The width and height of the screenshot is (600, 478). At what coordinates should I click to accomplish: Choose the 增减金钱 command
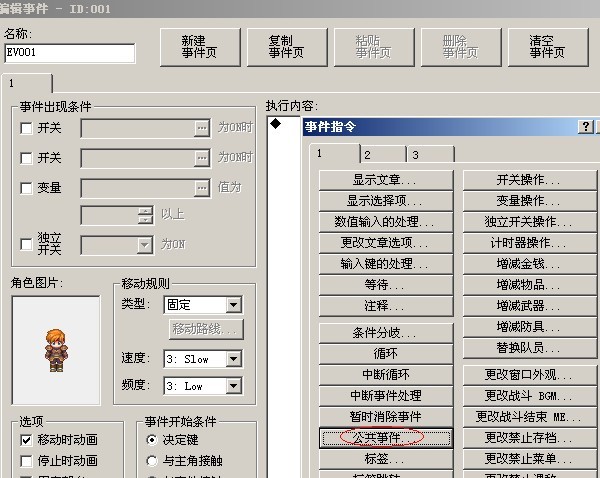pyautogui.click(x=530, y=264)
